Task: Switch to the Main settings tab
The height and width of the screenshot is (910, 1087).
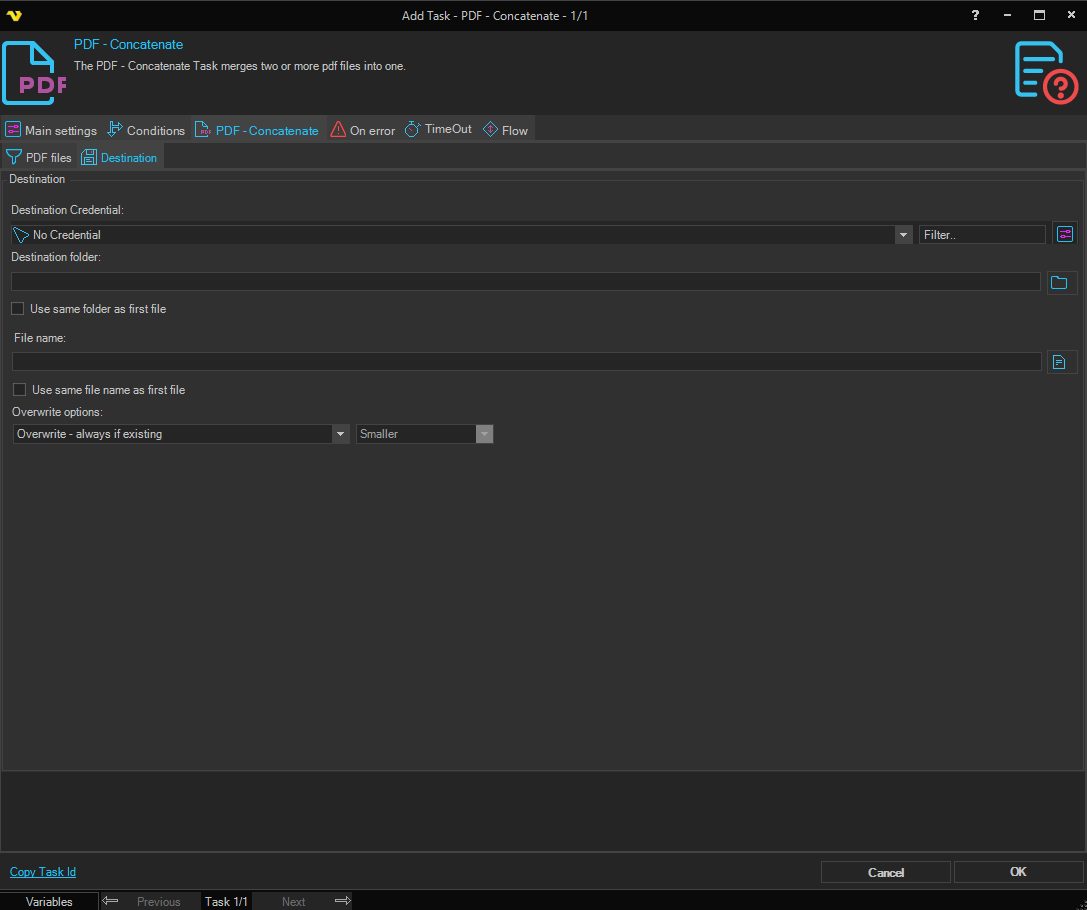Action: 51,130
